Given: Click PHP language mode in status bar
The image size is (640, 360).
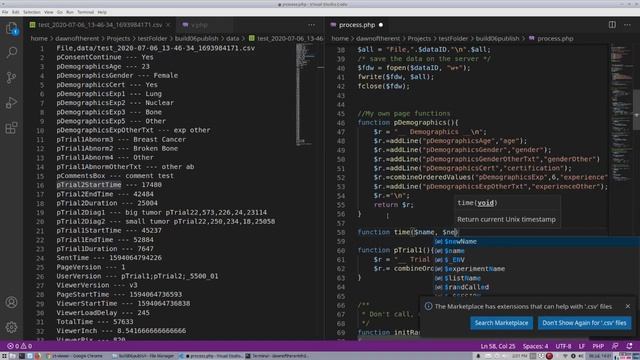Looking at the screenshot, I should (x=598, y=346).
